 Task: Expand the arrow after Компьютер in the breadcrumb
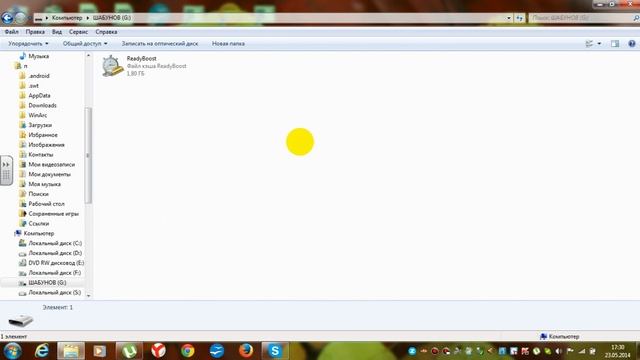pyautogui.click(x=87, y=18)
